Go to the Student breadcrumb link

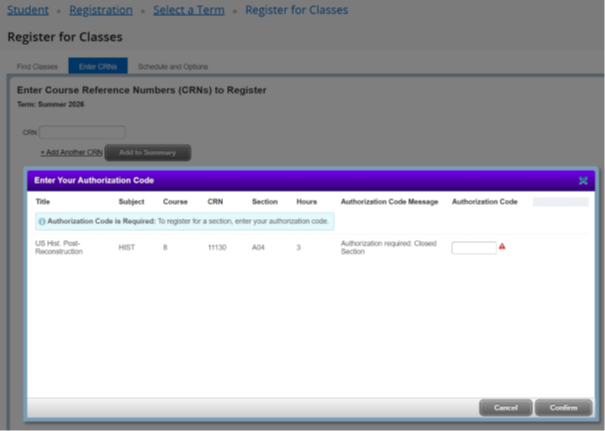click(x=28, y=10)
